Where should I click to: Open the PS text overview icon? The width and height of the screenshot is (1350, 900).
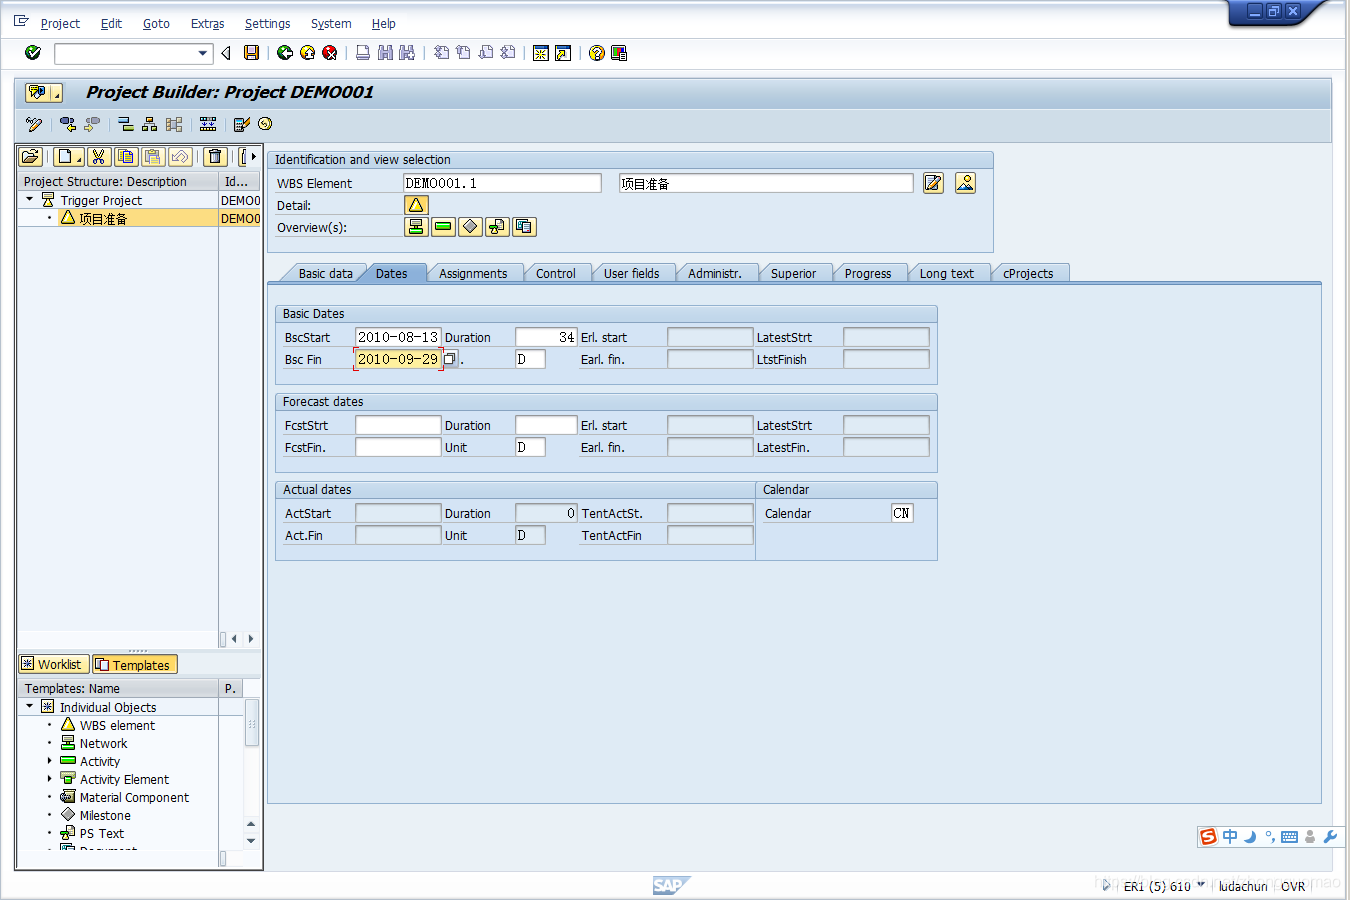coord(497,227)
